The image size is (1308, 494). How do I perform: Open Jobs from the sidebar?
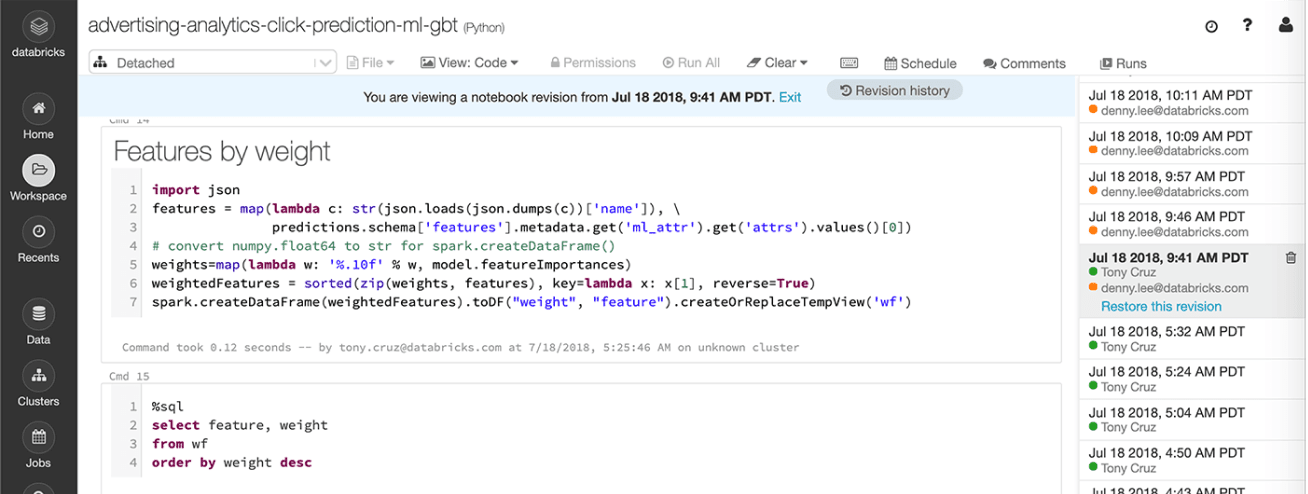point(38,438)
